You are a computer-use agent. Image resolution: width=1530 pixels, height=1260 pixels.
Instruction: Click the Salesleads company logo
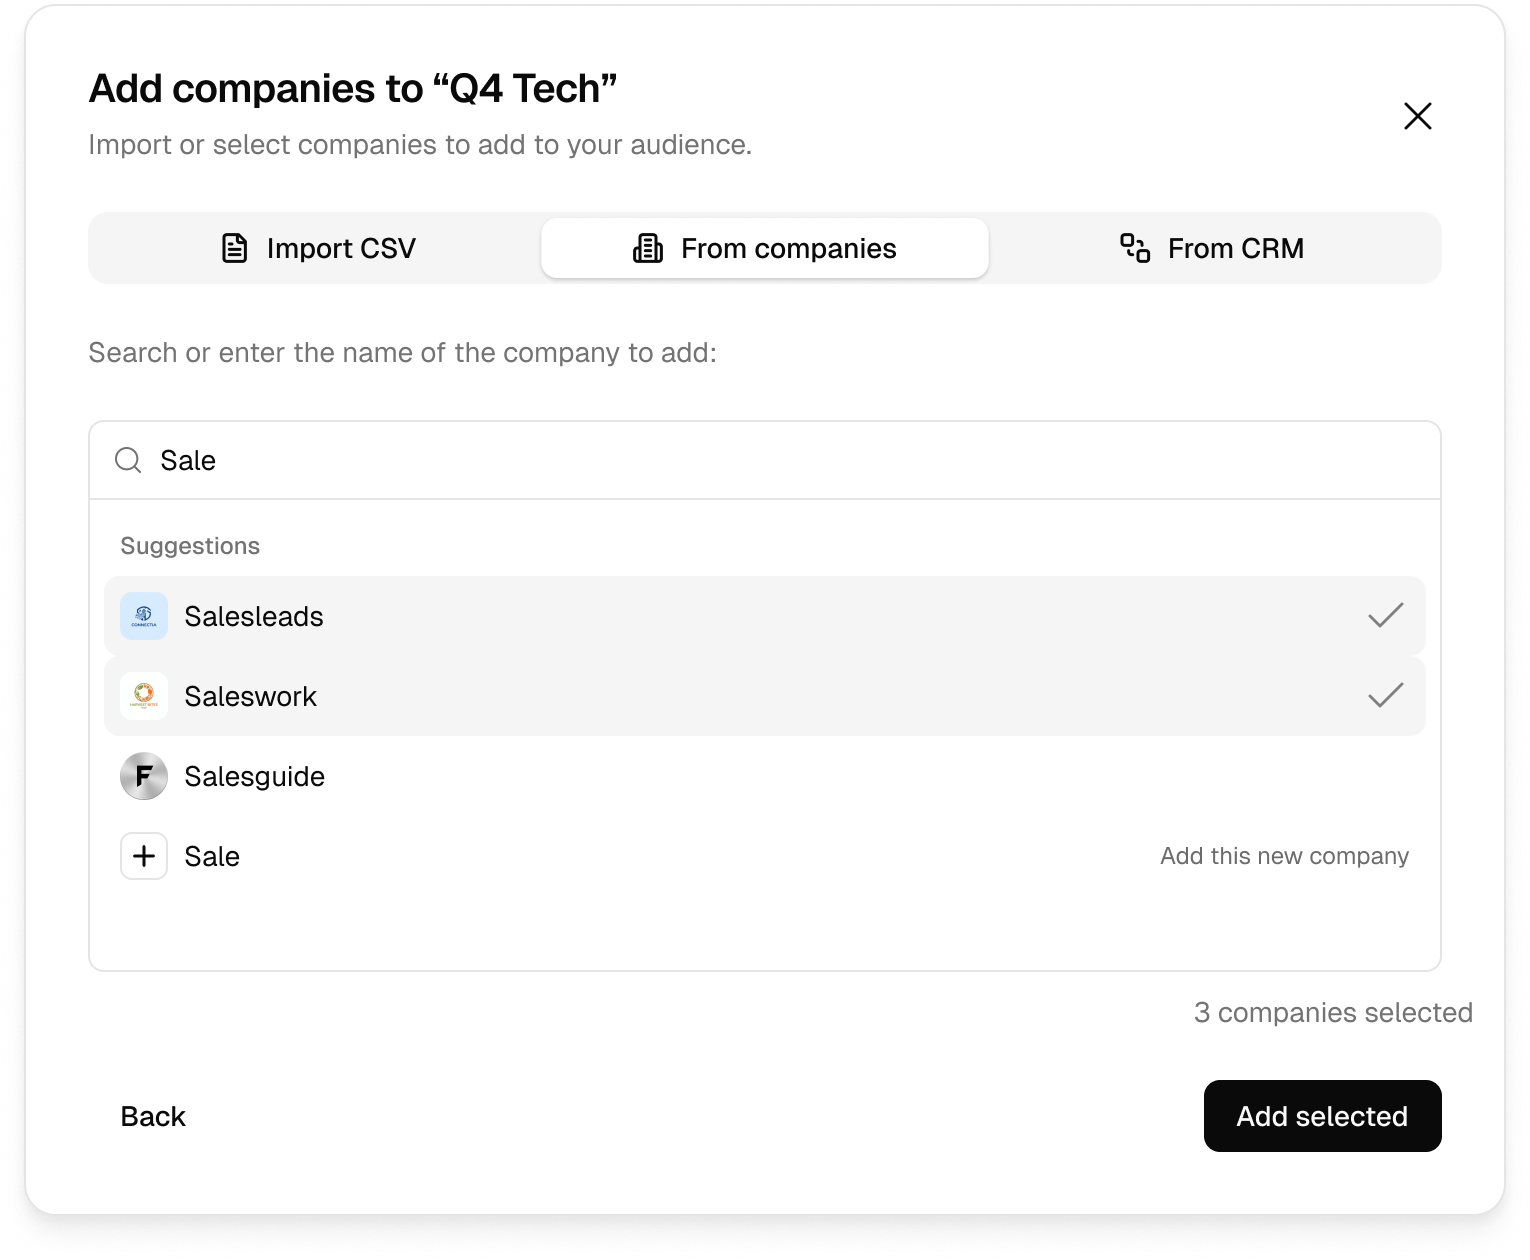click(144, 616)
